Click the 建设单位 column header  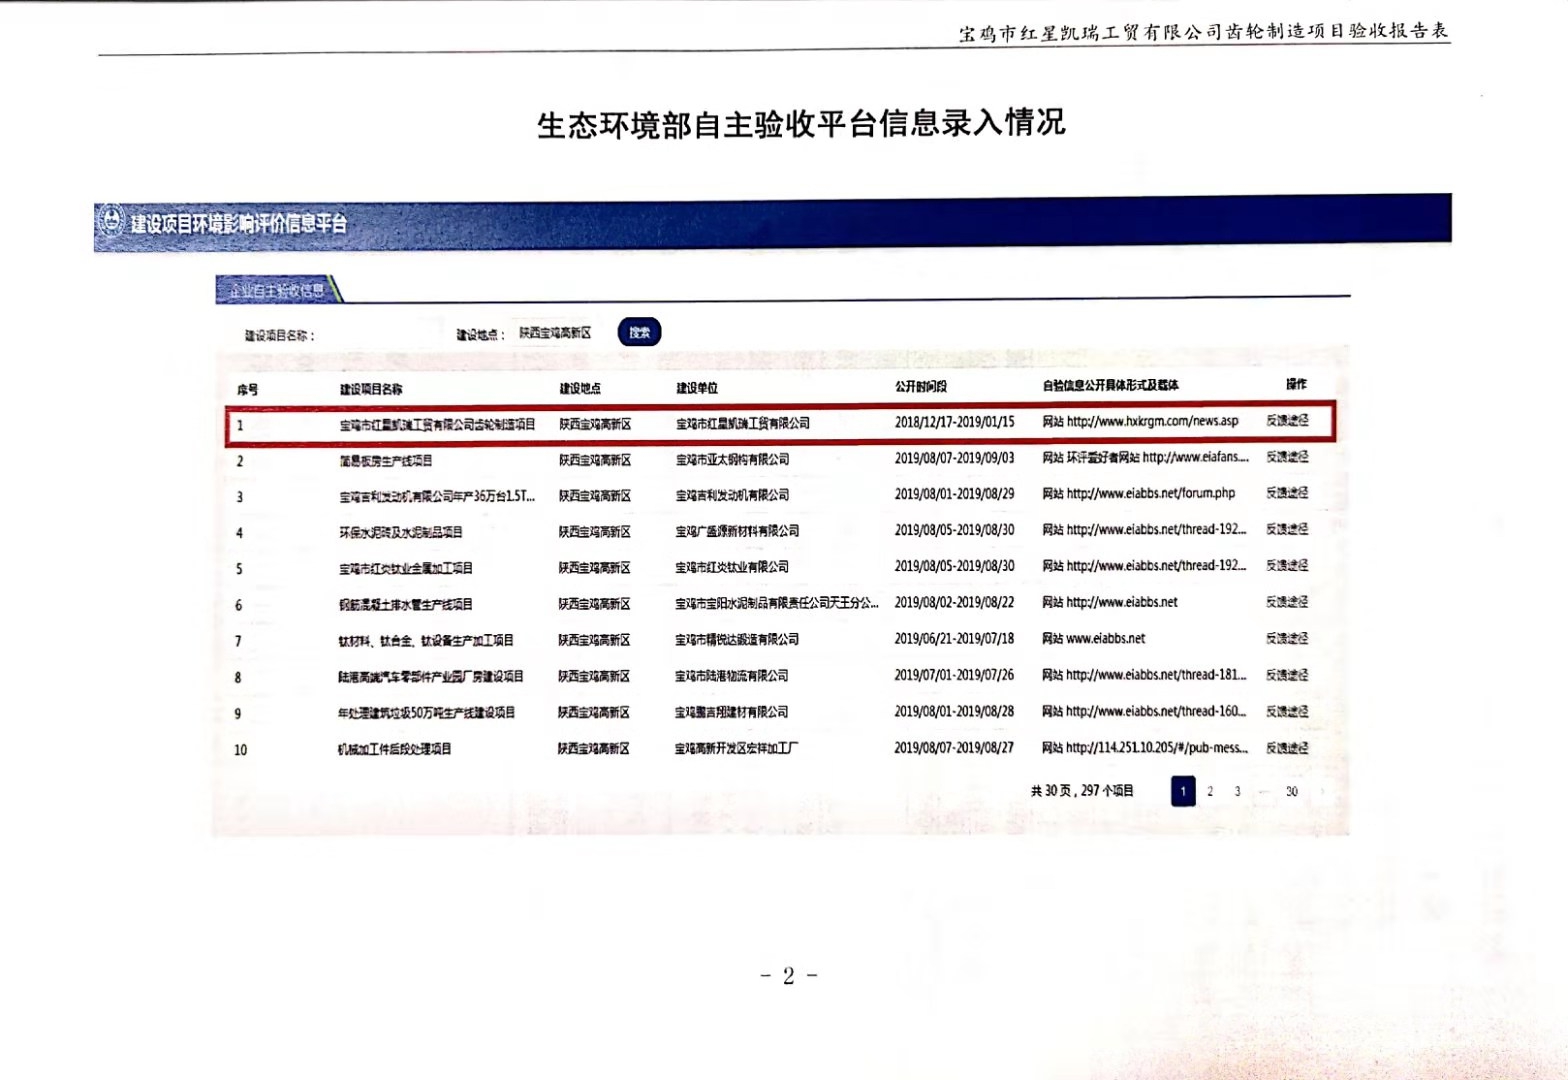[696, 388]
